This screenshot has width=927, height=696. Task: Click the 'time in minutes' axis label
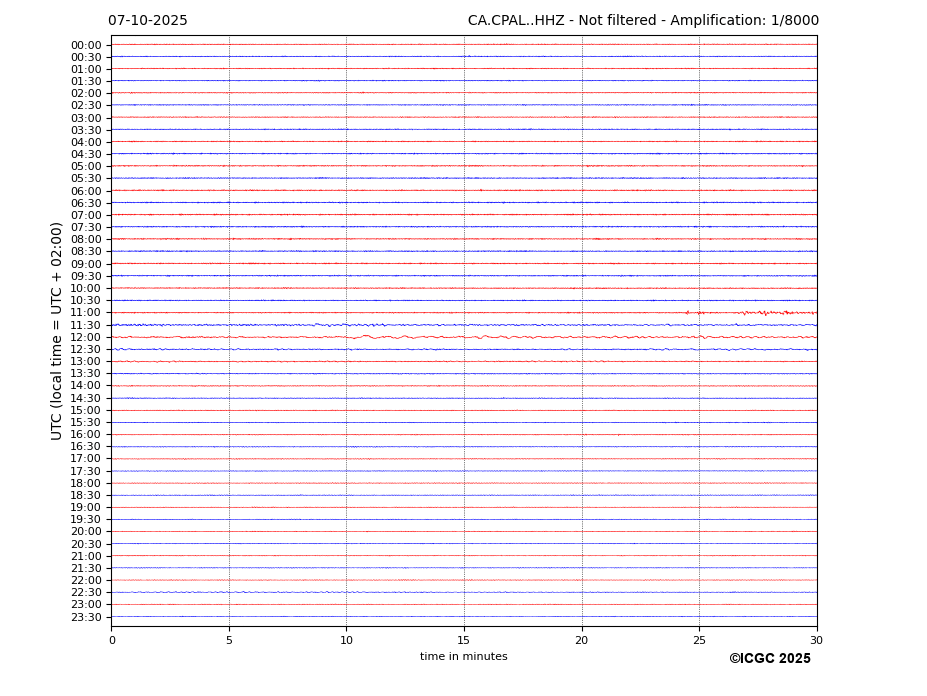click(463, 657)
